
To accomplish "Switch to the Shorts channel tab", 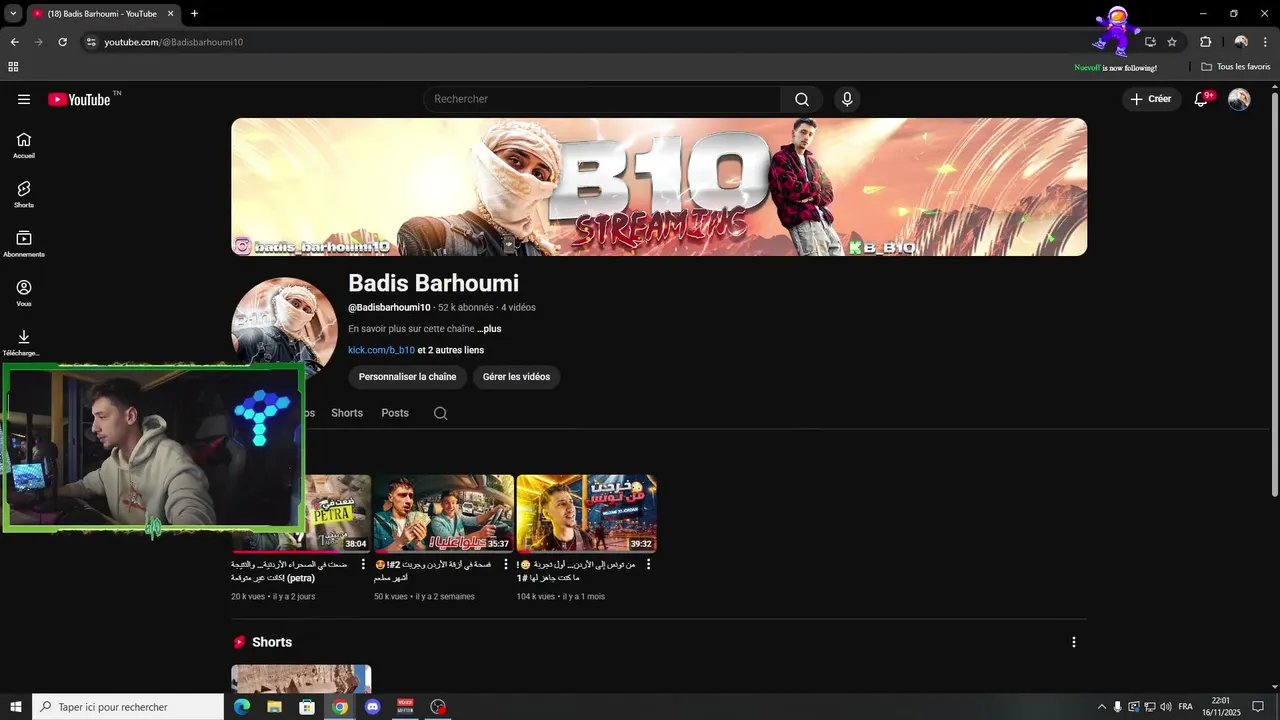I will point(347,413).
